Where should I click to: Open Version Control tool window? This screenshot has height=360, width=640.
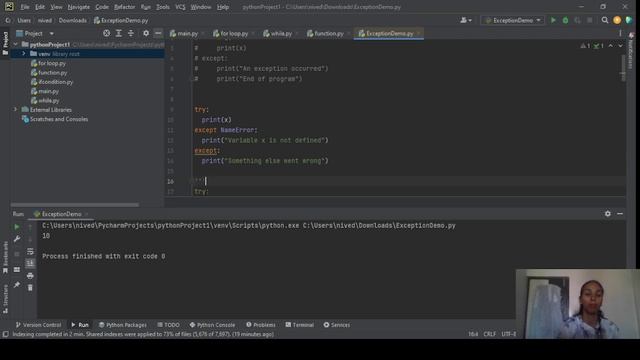click(38, 325)
